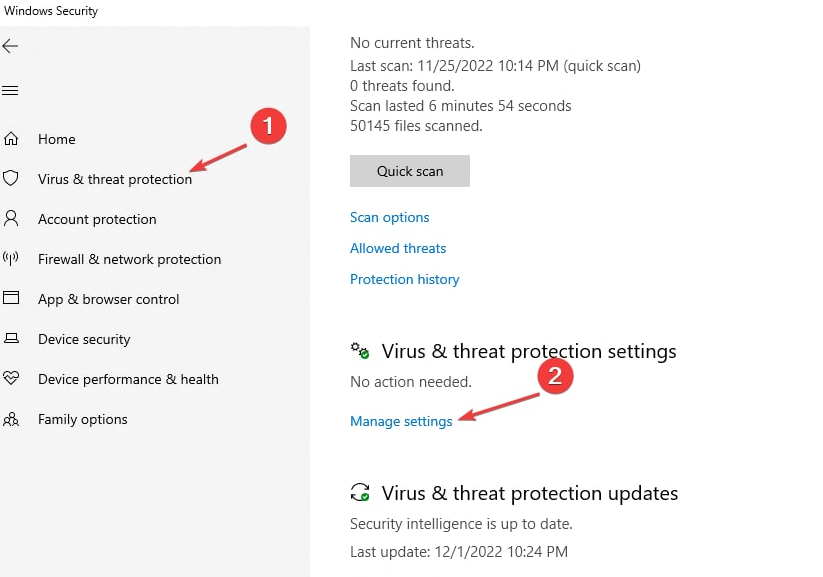Click the shield icon for virus protection

pos(10,178)
